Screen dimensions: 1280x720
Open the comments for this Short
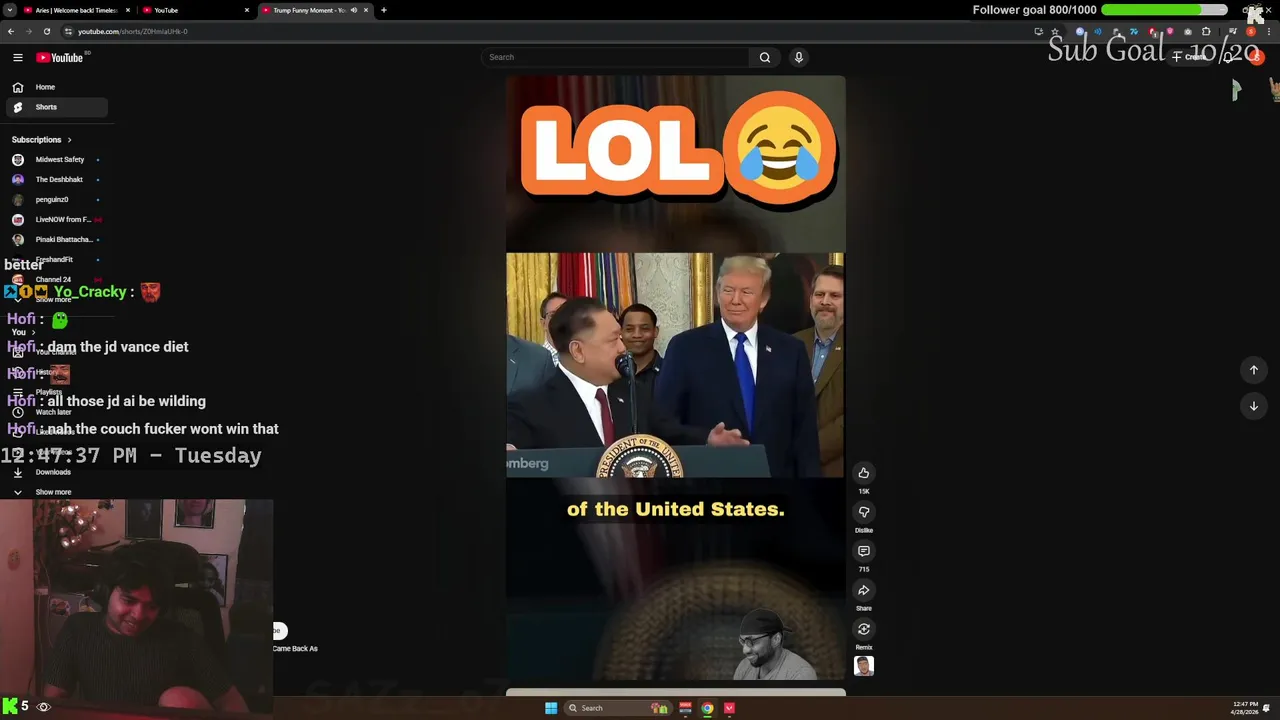pyautogui.click(x=864, y=551)
